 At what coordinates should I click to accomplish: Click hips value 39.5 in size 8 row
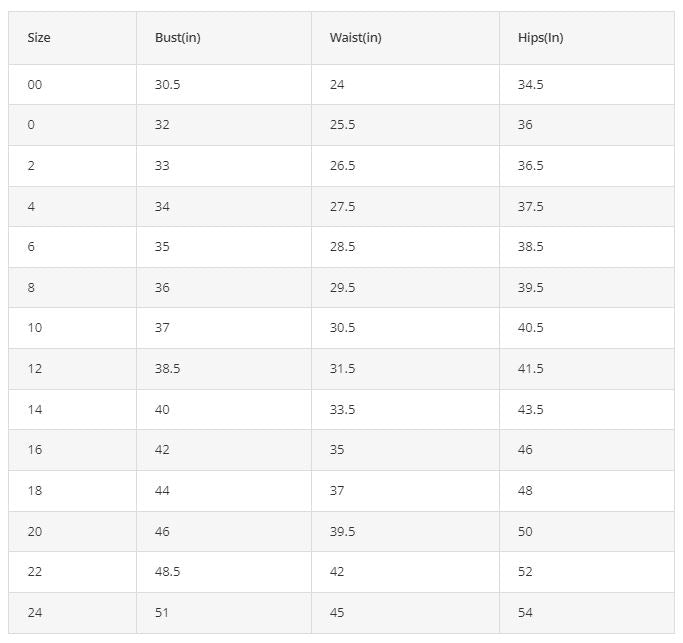coord(531,288)
